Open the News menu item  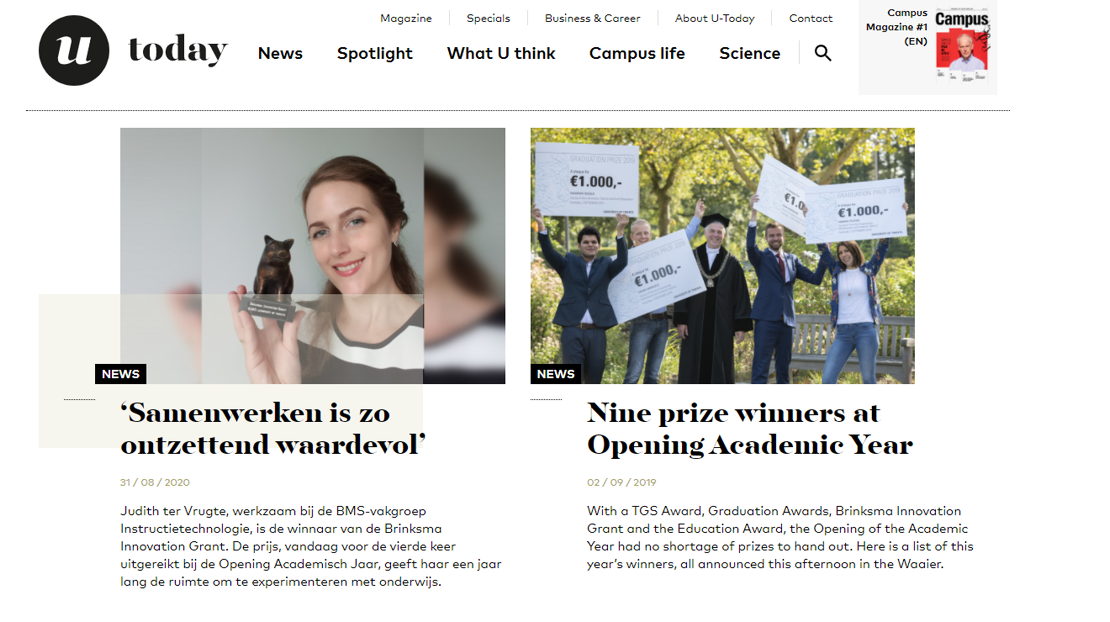point(280,53)
